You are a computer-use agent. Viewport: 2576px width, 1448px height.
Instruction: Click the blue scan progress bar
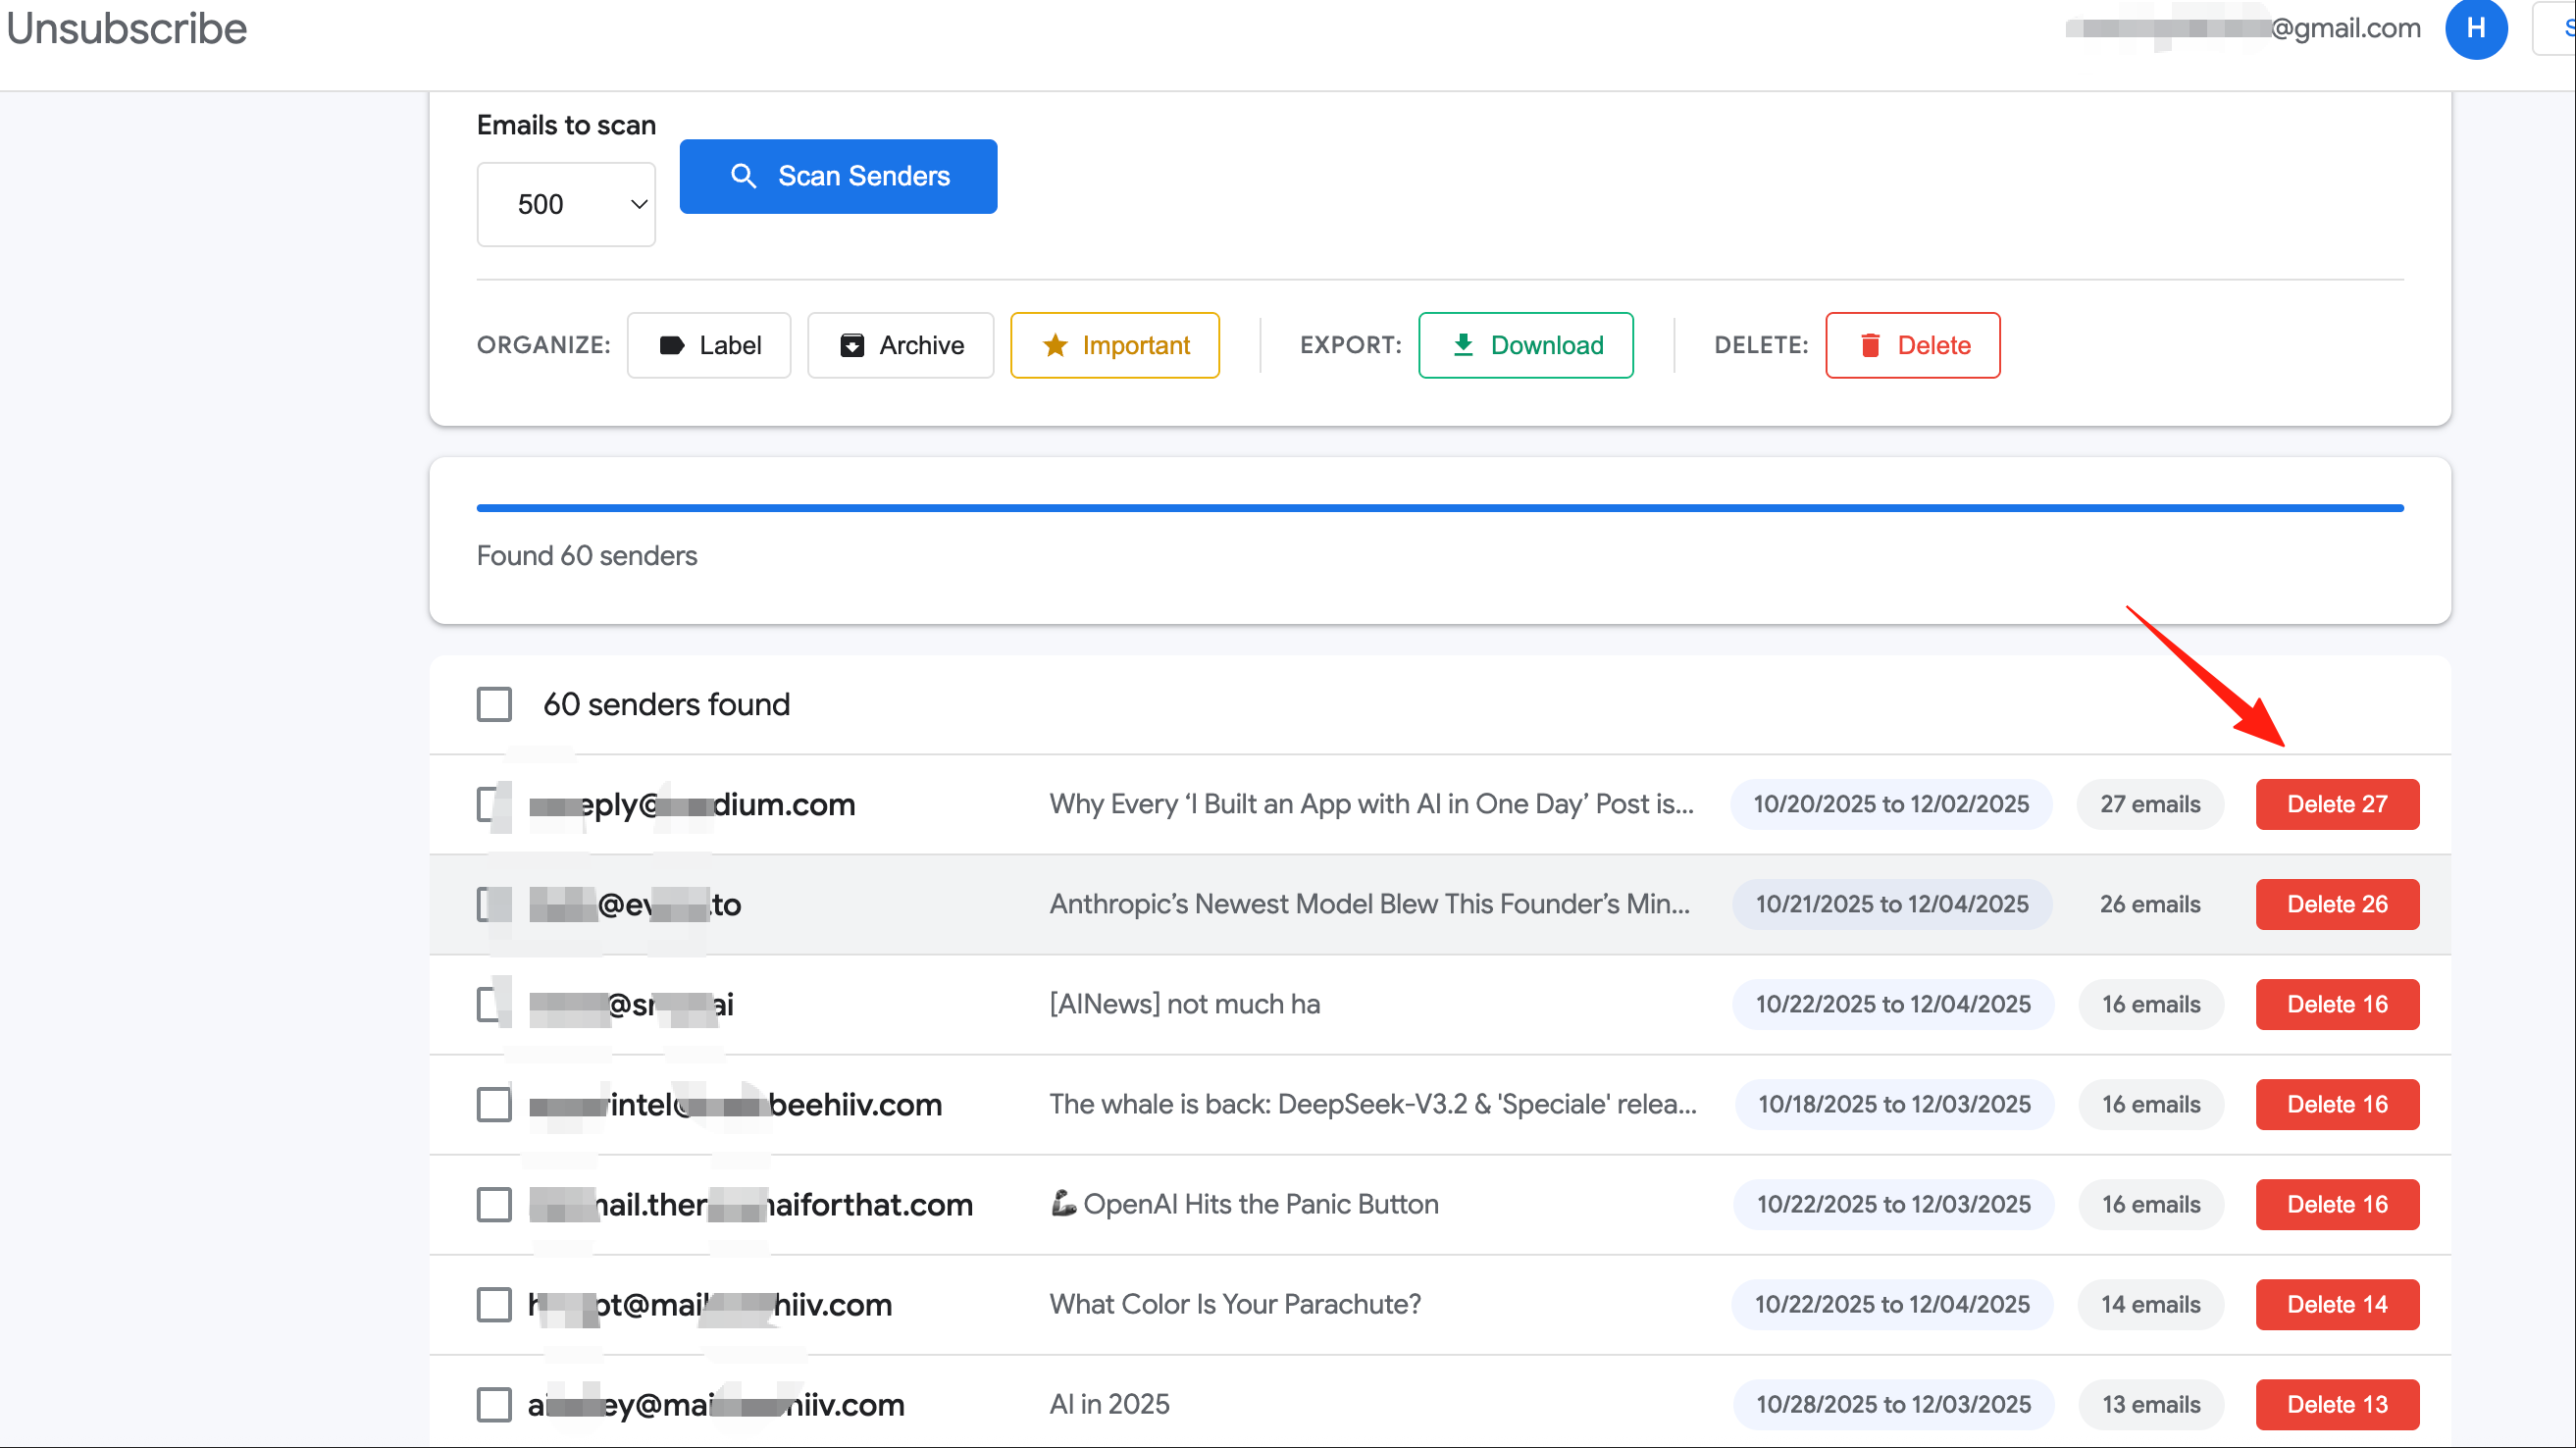(x=1440, y=508)
